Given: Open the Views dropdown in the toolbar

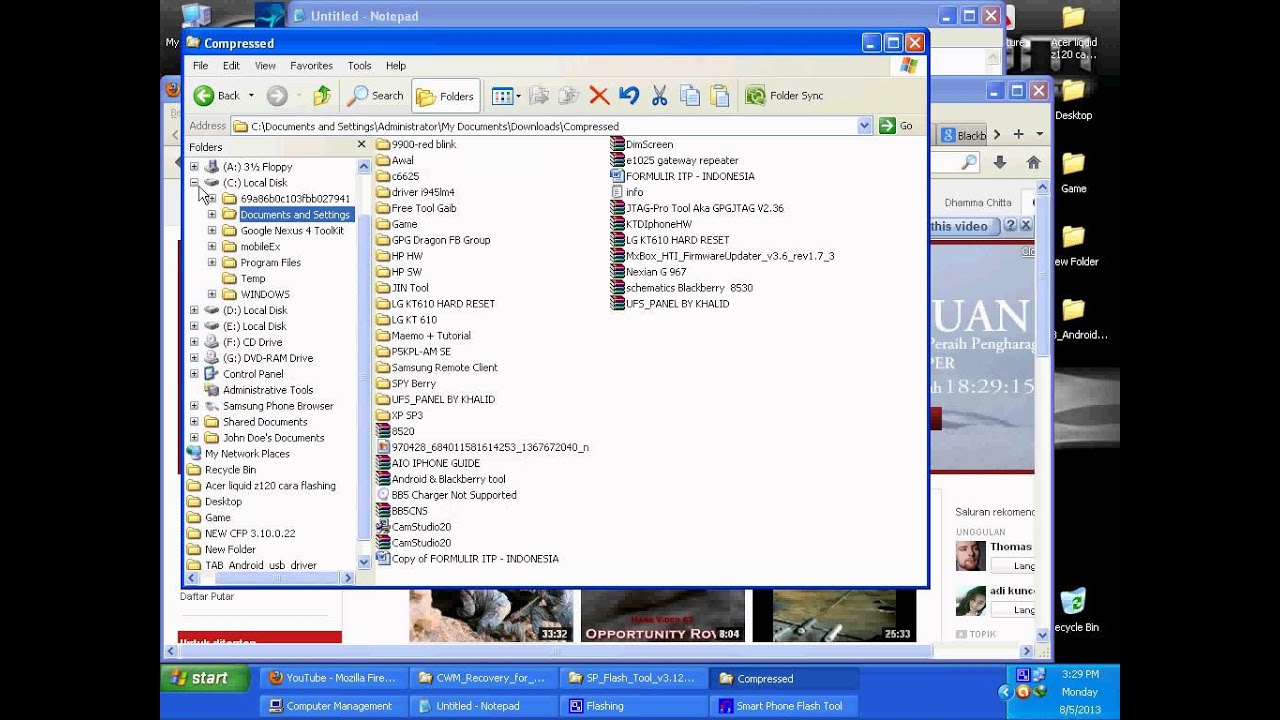Looking at the screenshot, I should (506, 96).
